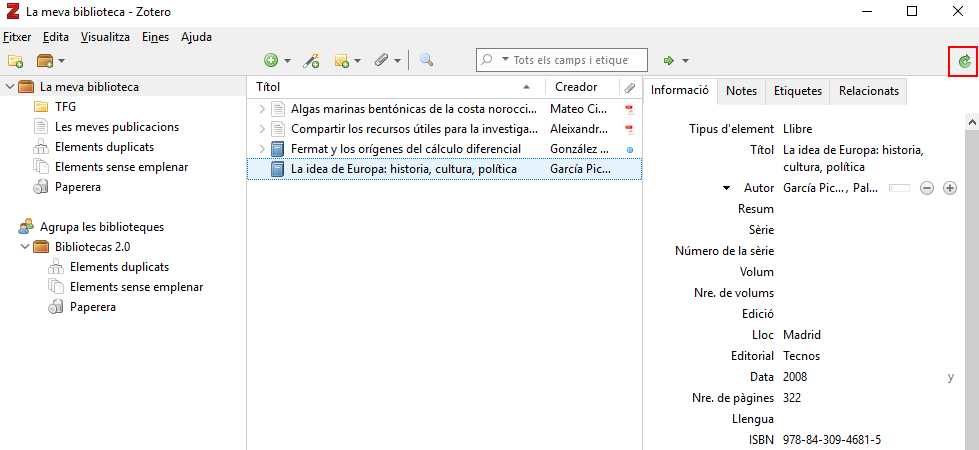
Task: Open the Autor creator type dropdown
Action: coord(726,188)
